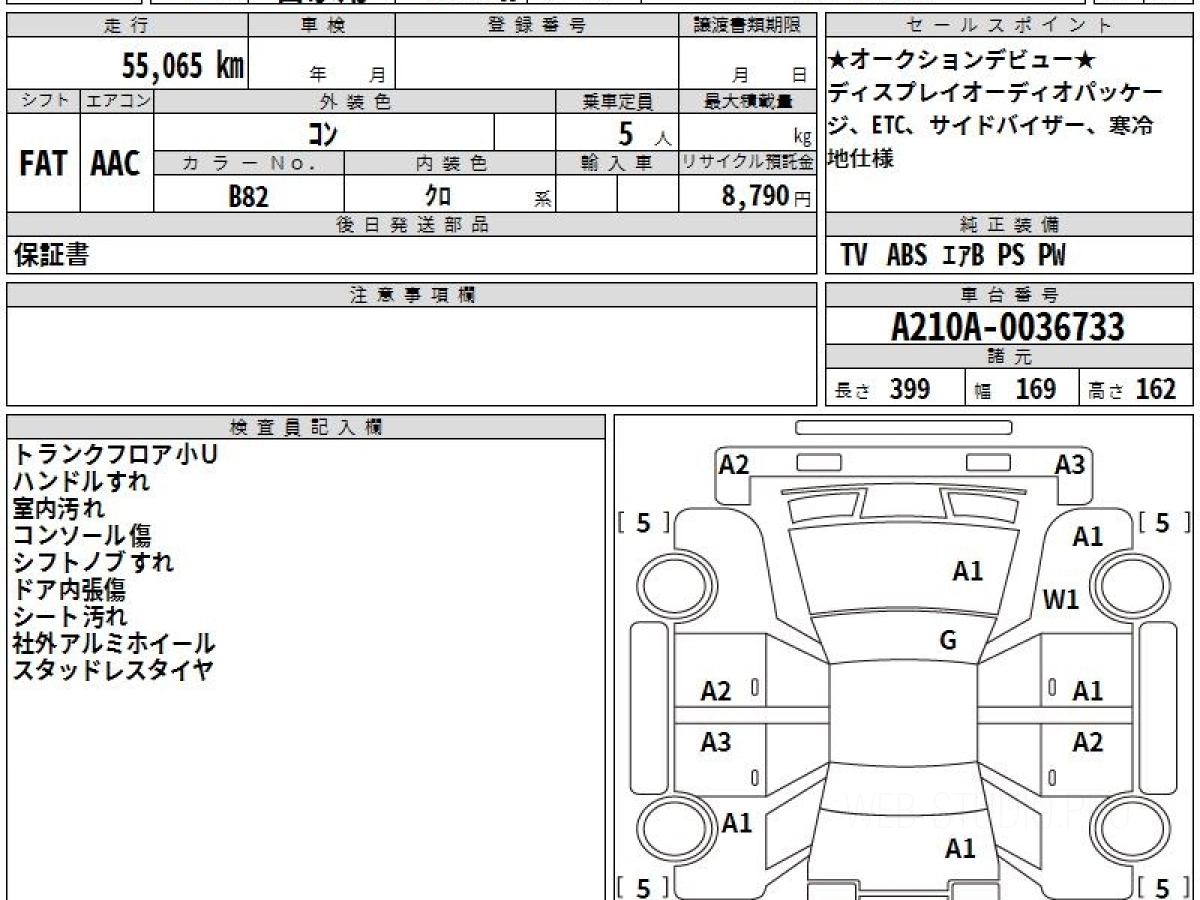Select the 長さ 399 dimension
The height and width of the screenshot is (900, 1200).
(x=882, y=389)
